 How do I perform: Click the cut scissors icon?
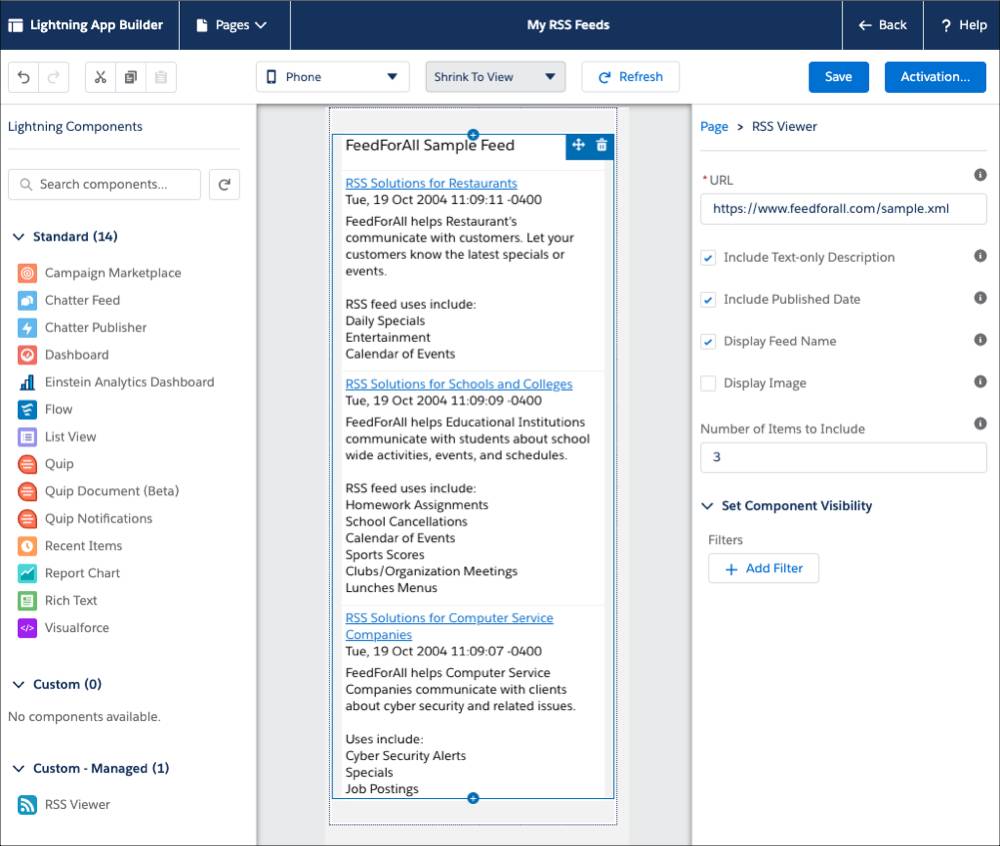point(100,77)
